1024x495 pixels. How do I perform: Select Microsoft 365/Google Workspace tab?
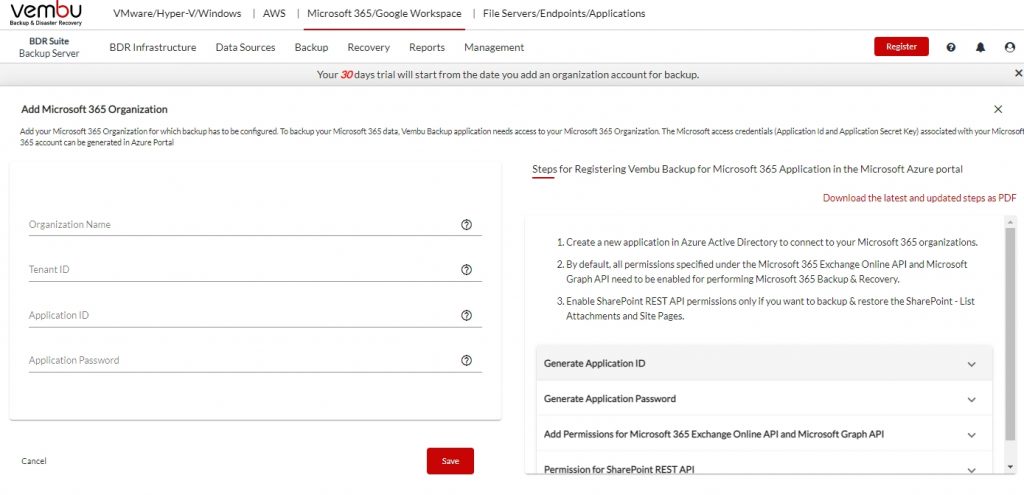click(x=384, y=13)
